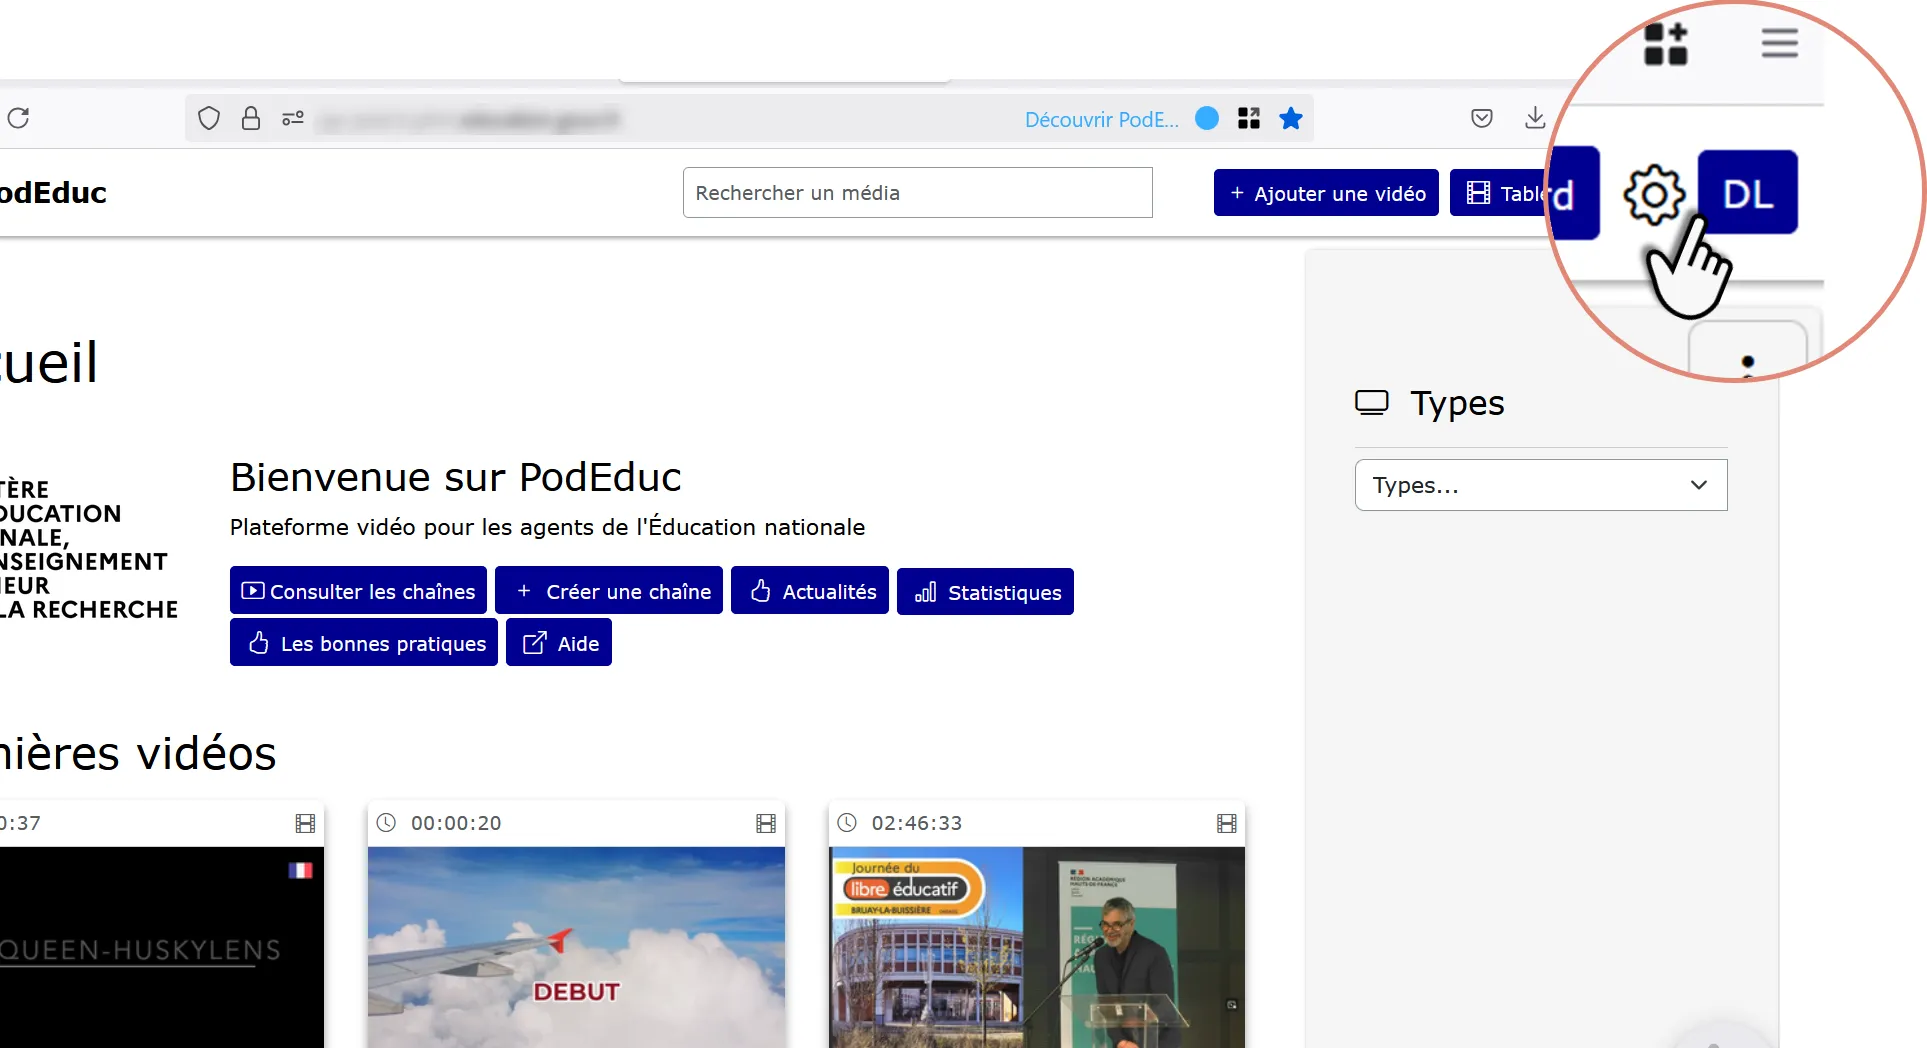
Task: Click clock icon beside 02:46:33
Action: click(847, 823)
